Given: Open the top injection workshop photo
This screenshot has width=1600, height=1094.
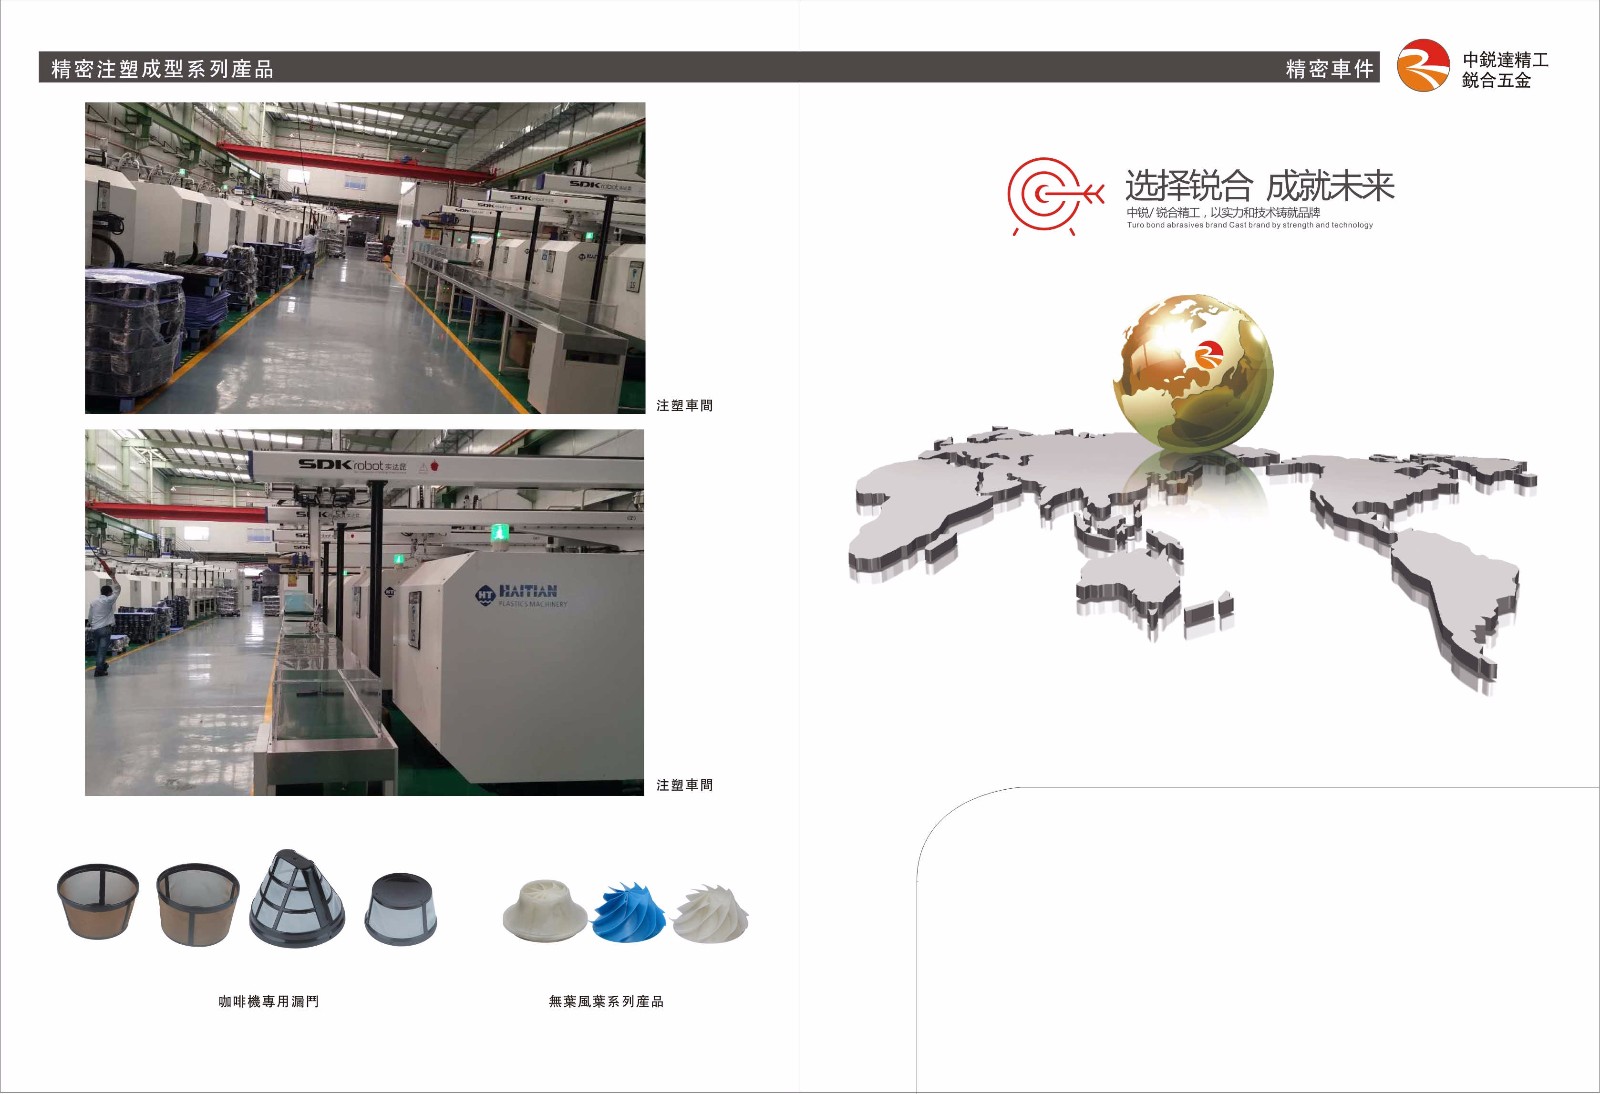Looking at the screenshot, I should click(x=365, y=258).
